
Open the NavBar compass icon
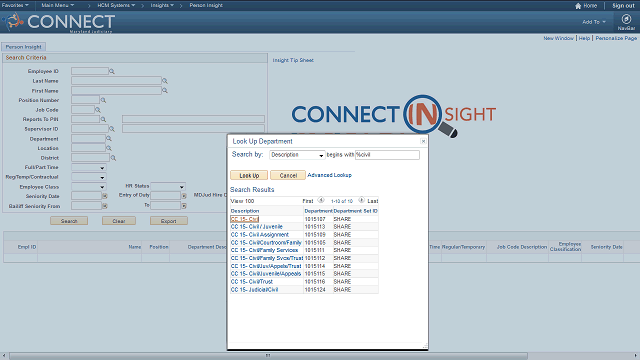click(x=626, y=19)
